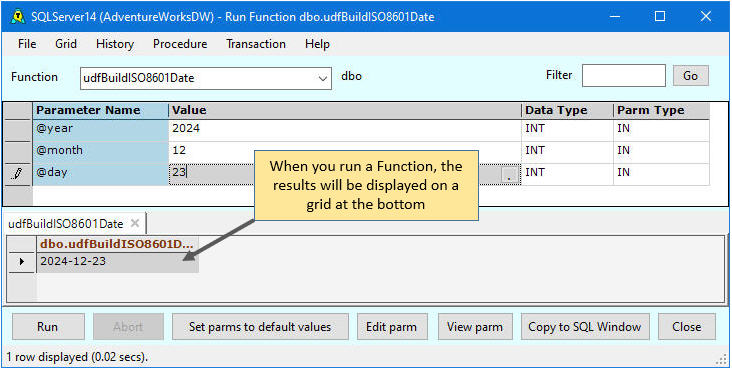Viewport: 732px width, 370px height.
Task: Close the udfBuildISO8601Date results tab
Action: 135,223
